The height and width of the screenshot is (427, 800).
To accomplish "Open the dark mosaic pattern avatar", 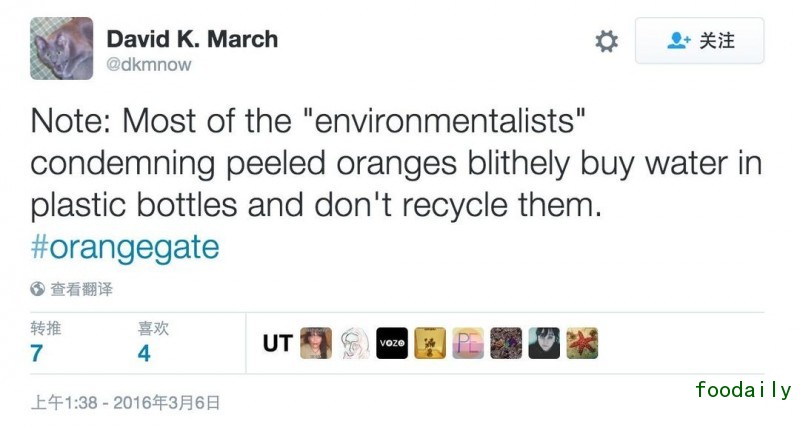I will point(506,343).
